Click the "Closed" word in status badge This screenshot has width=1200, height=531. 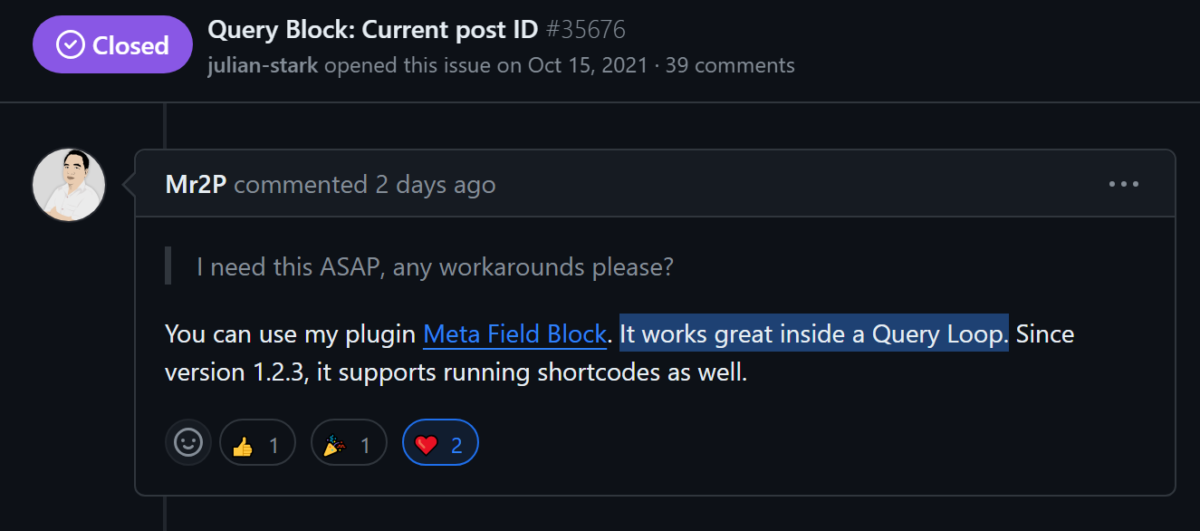coord(130,45)
